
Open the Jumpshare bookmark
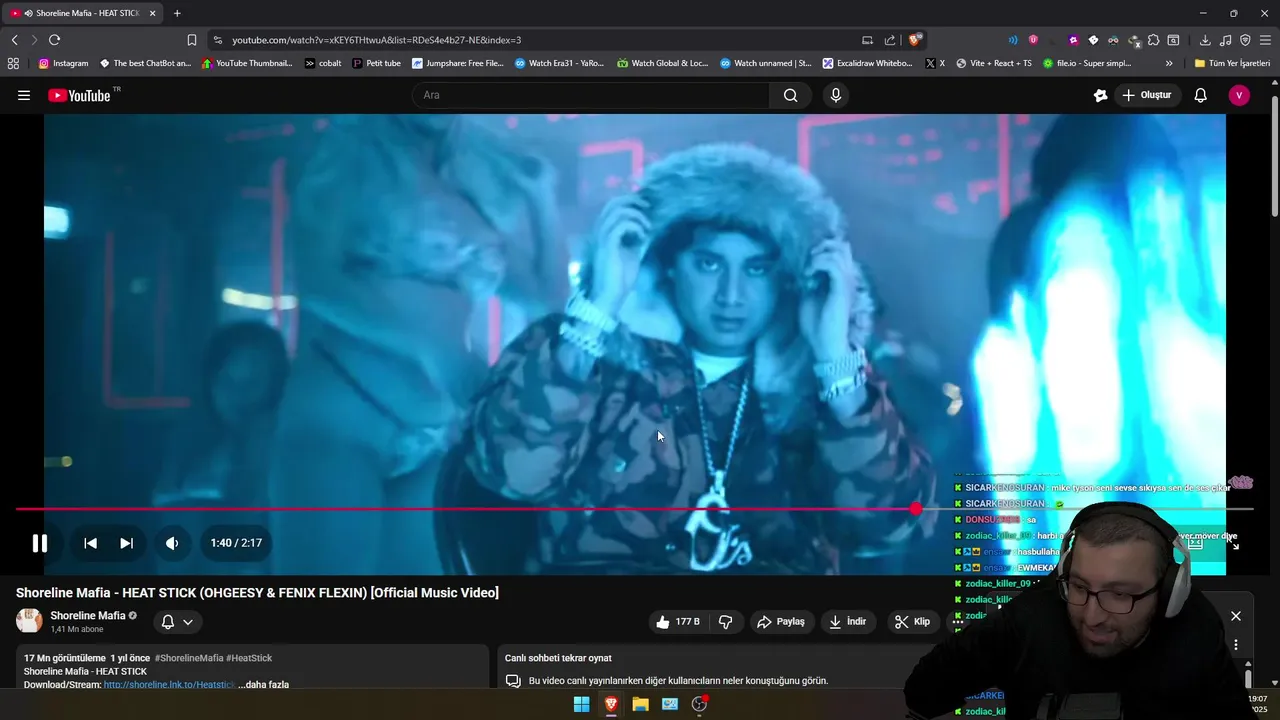pyautogui.click(x=458, y=63)
